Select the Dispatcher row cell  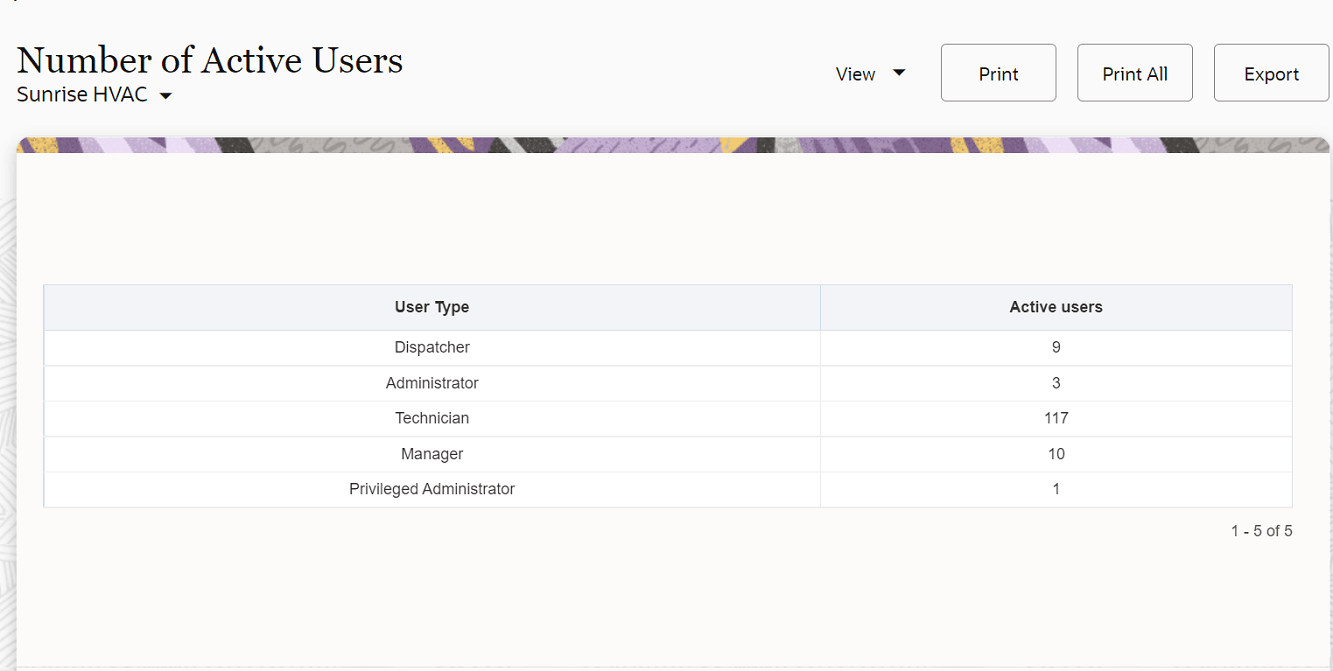coord(431,347)
